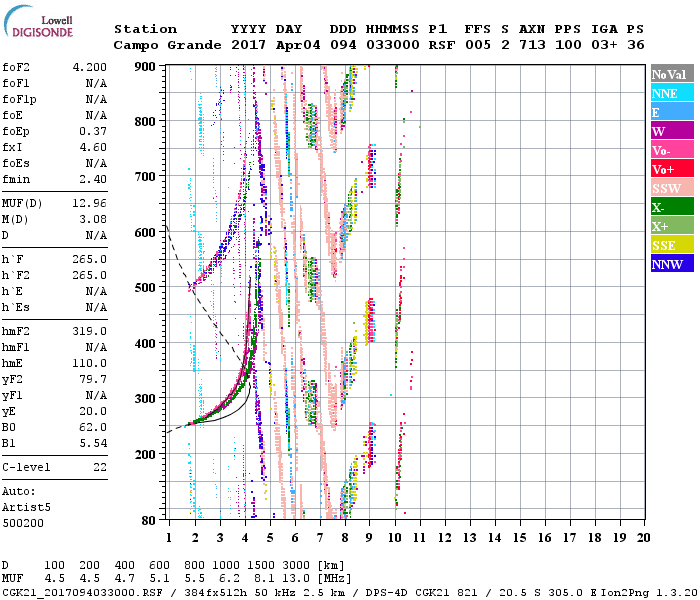The width and height of the screenshot is (700, 600).
Task: Select the X+ light green legend swatch
Action: coord(672,226)
